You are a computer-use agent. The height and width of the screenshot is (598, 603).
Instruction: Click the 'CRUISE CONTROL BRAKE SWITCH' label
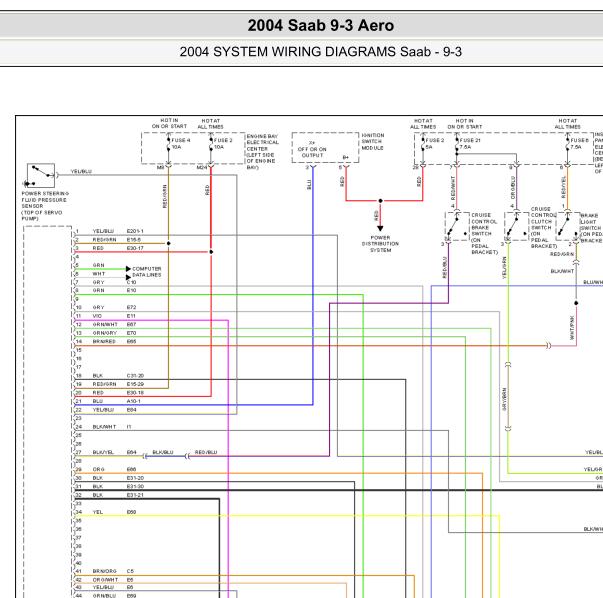point(485,233)
